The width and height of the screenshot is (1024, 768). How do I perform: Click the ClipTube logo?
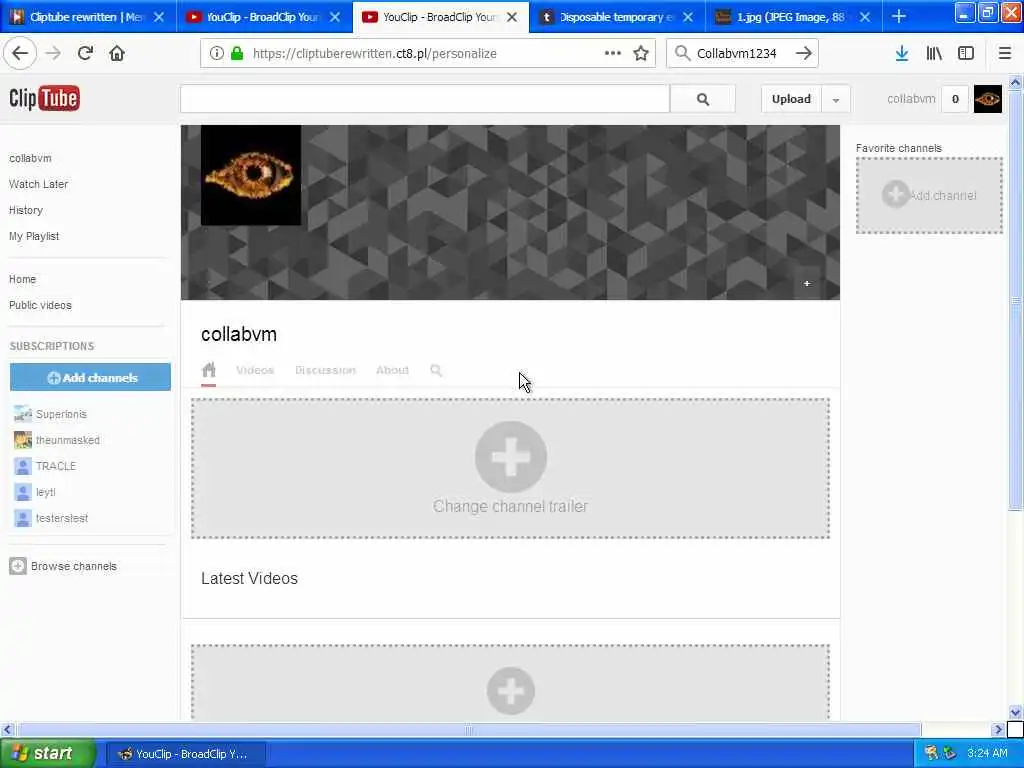pyautogui.click(x=44, y=99)
